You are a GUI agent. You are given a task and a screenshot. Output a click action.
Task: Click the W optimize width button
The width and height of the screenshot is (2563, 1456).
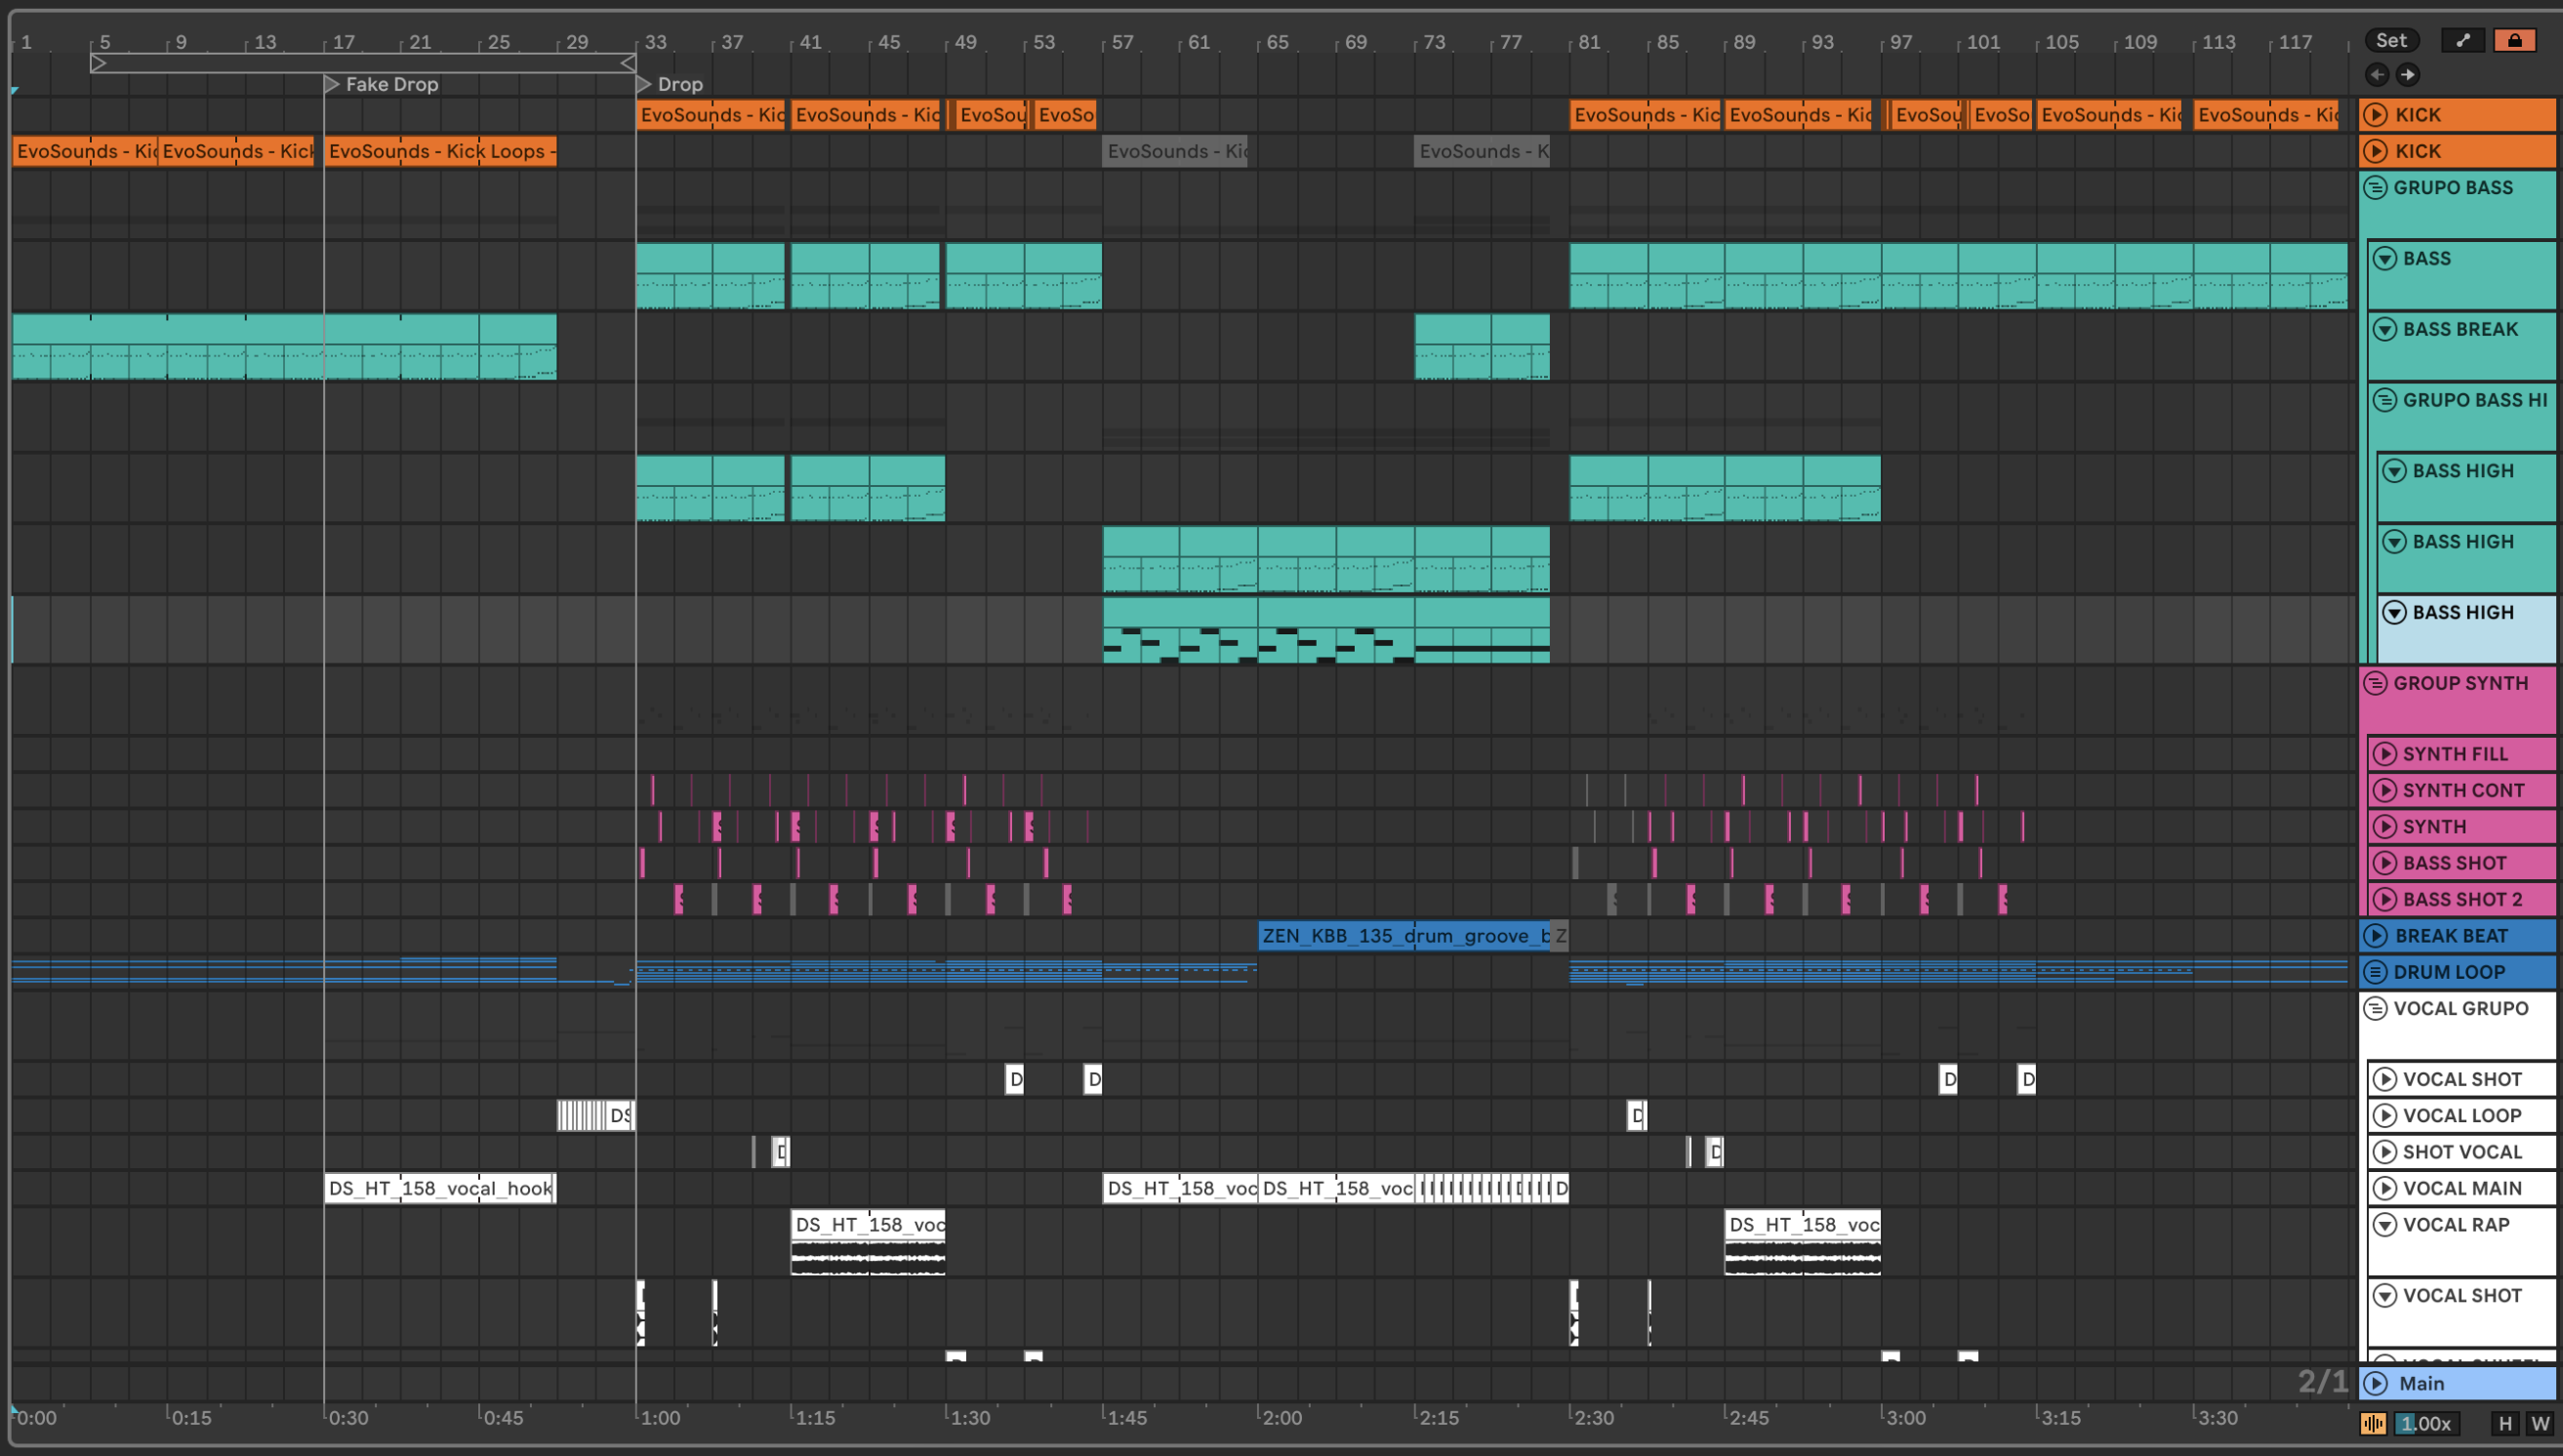[2539, 1423]
